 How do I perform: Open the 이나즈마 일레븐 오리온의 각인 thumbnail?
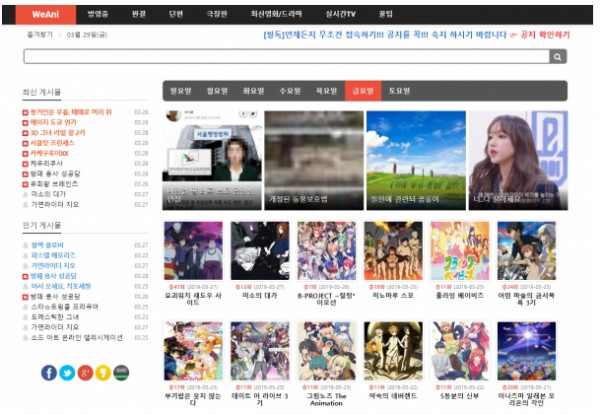[x=527, y=351]
